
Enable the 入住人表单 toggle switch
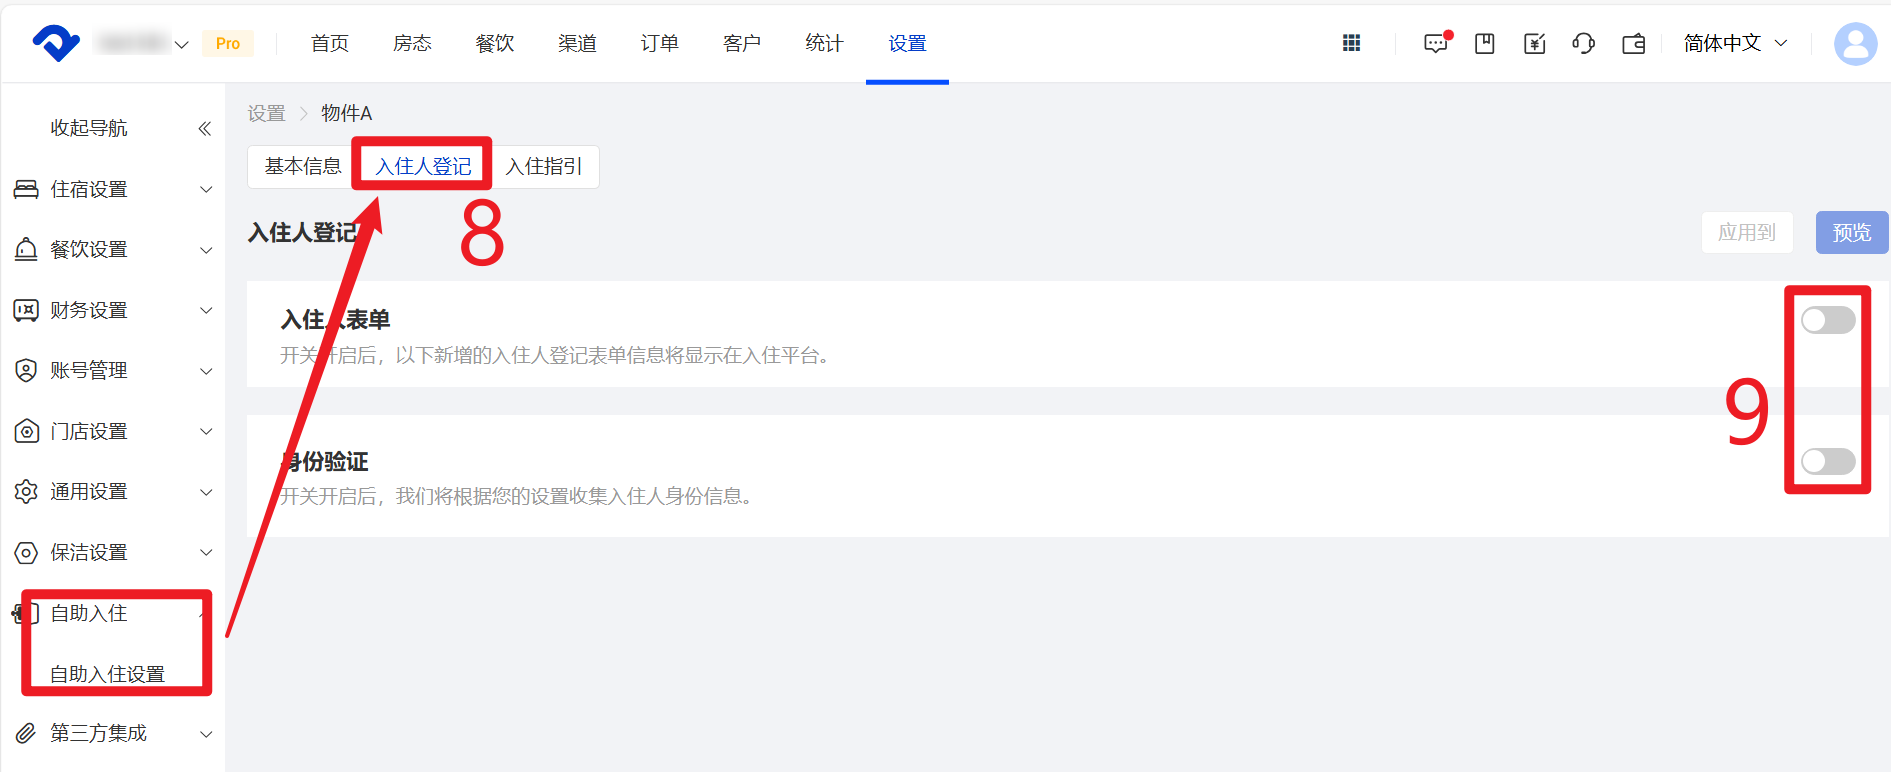click(1827, 320)
